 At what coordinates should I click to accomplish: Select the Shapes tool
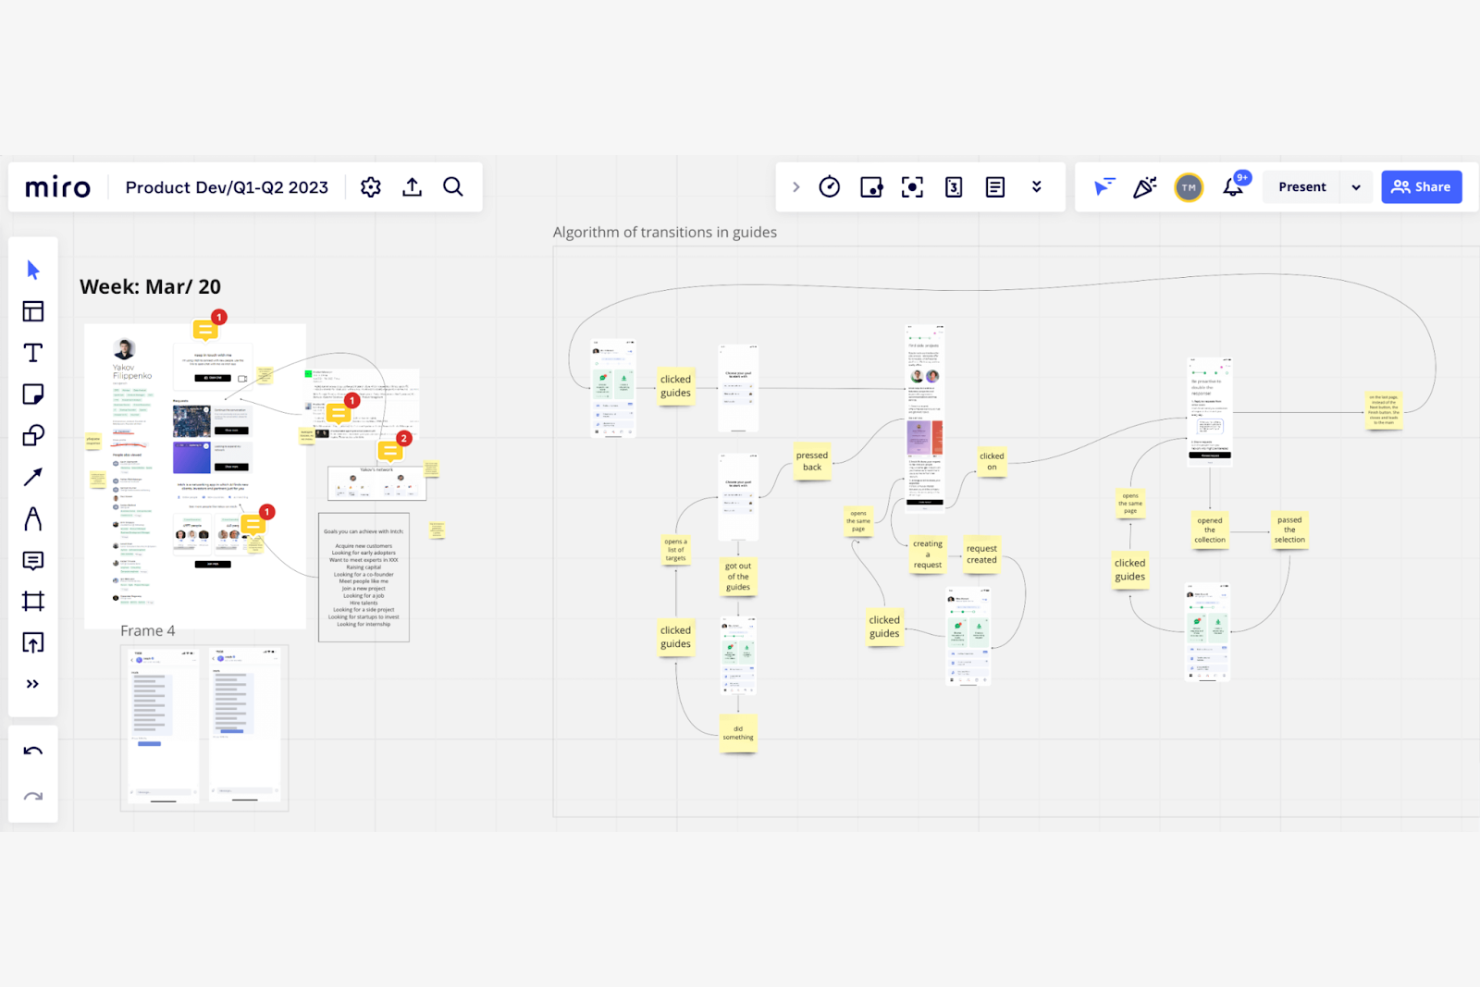coord(33,435)
